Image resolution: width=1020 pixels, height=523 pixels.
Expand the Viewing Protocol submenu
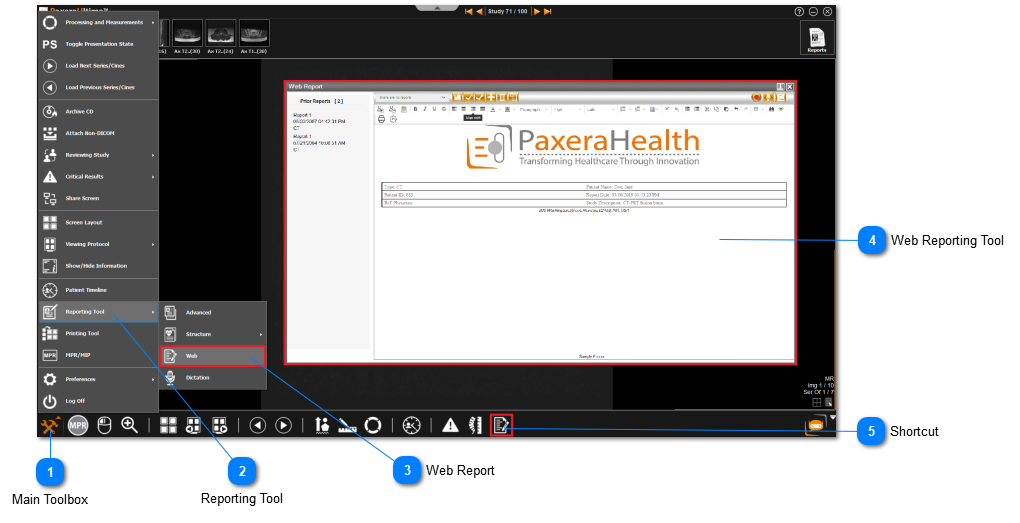point(98,245)
